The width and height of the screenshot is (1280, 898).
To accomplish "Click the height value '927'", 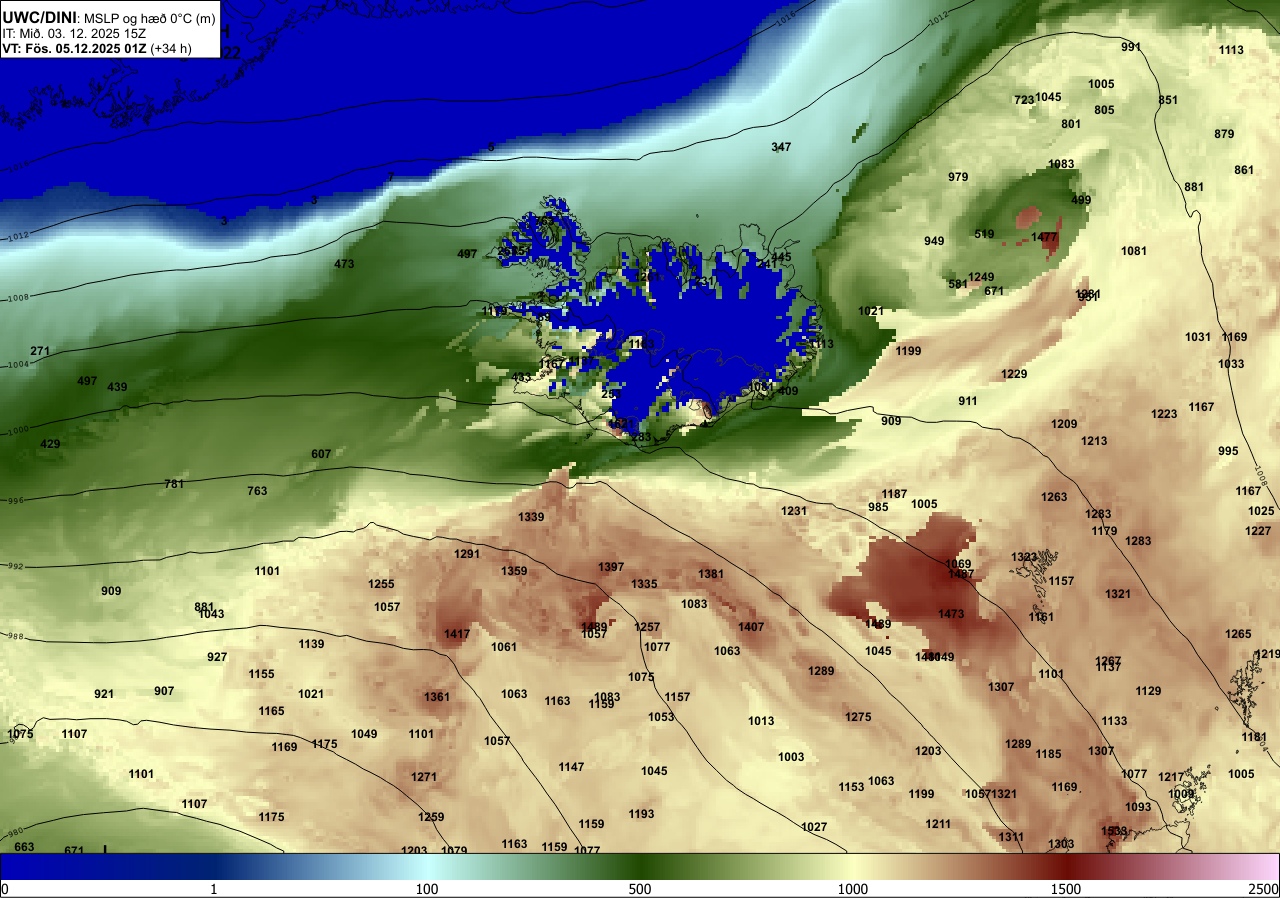I will 217,657.
